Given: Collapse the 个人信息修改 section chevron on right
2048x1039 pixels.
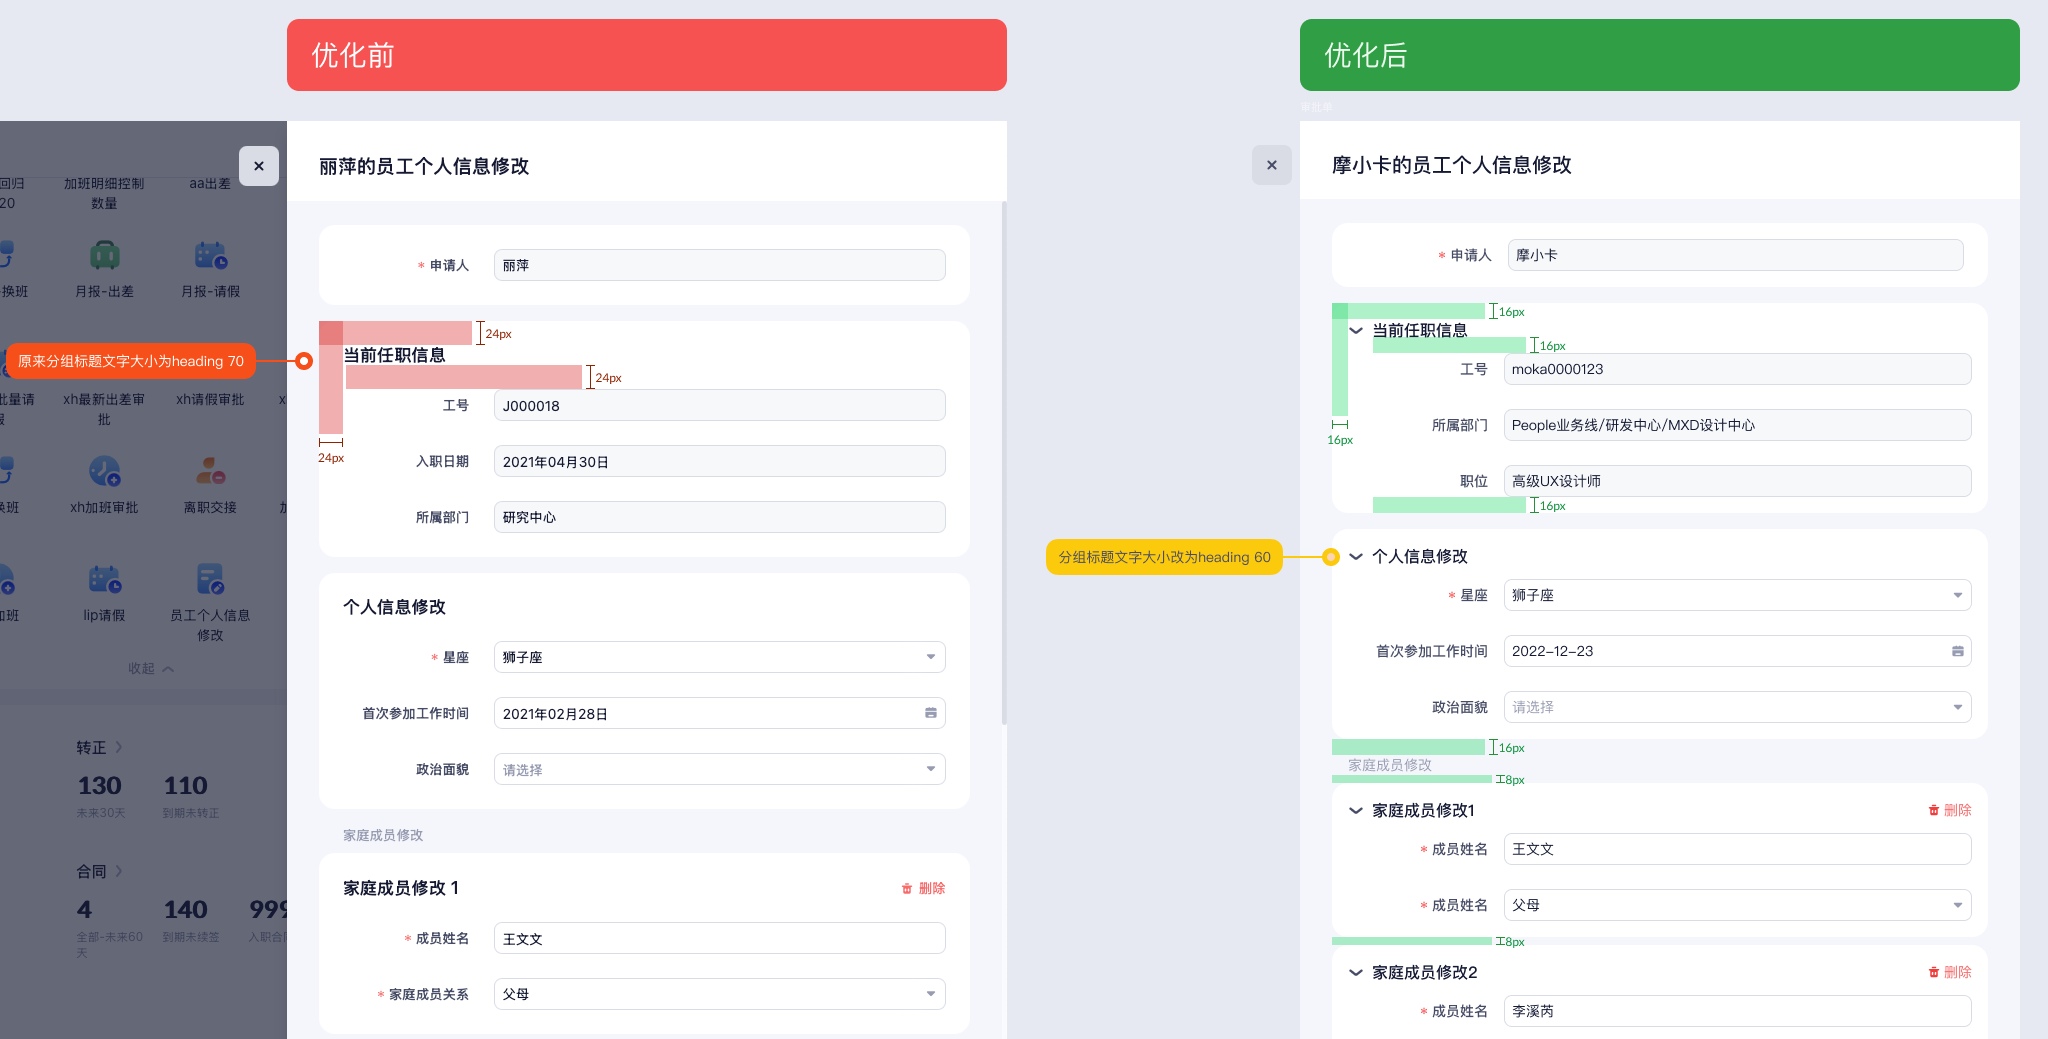Looking at the screenshot, I should (x=1356, y=556).
